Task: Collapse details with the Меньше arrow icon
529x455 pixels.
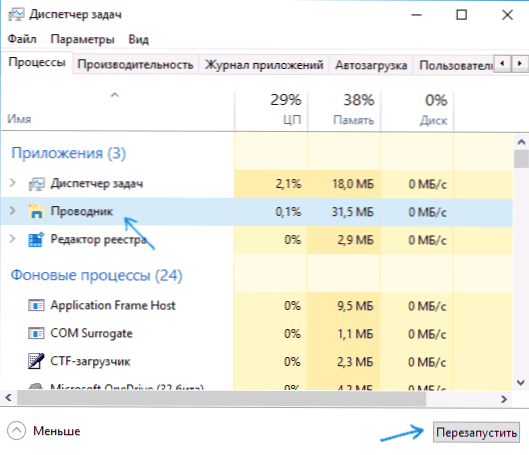Action: 16,431
